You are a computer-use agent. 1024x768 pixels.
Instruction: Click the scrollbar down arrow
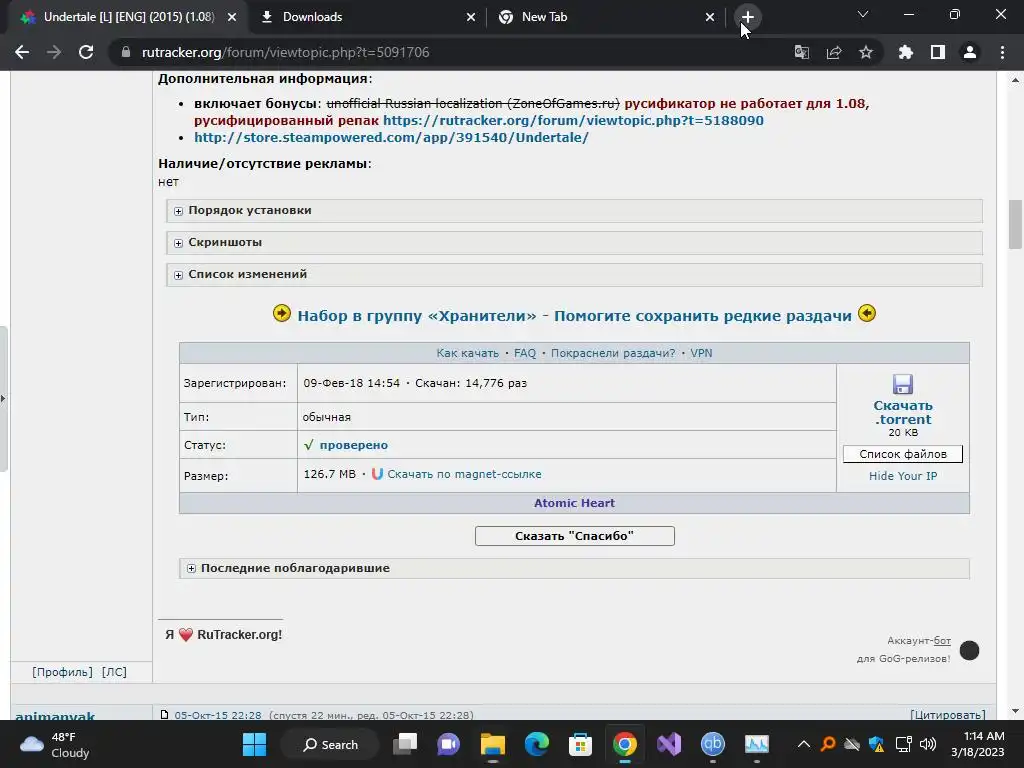(x=1015, y=711)
